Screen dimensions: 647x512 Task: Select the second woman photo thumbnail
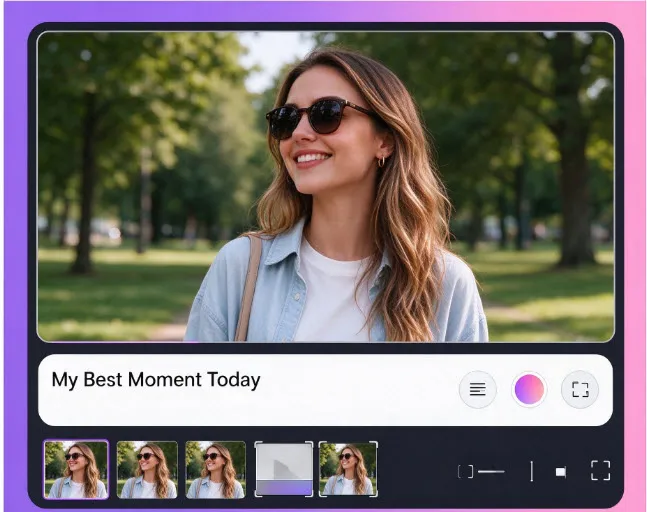pyautogui.click(x=147, y=470)
